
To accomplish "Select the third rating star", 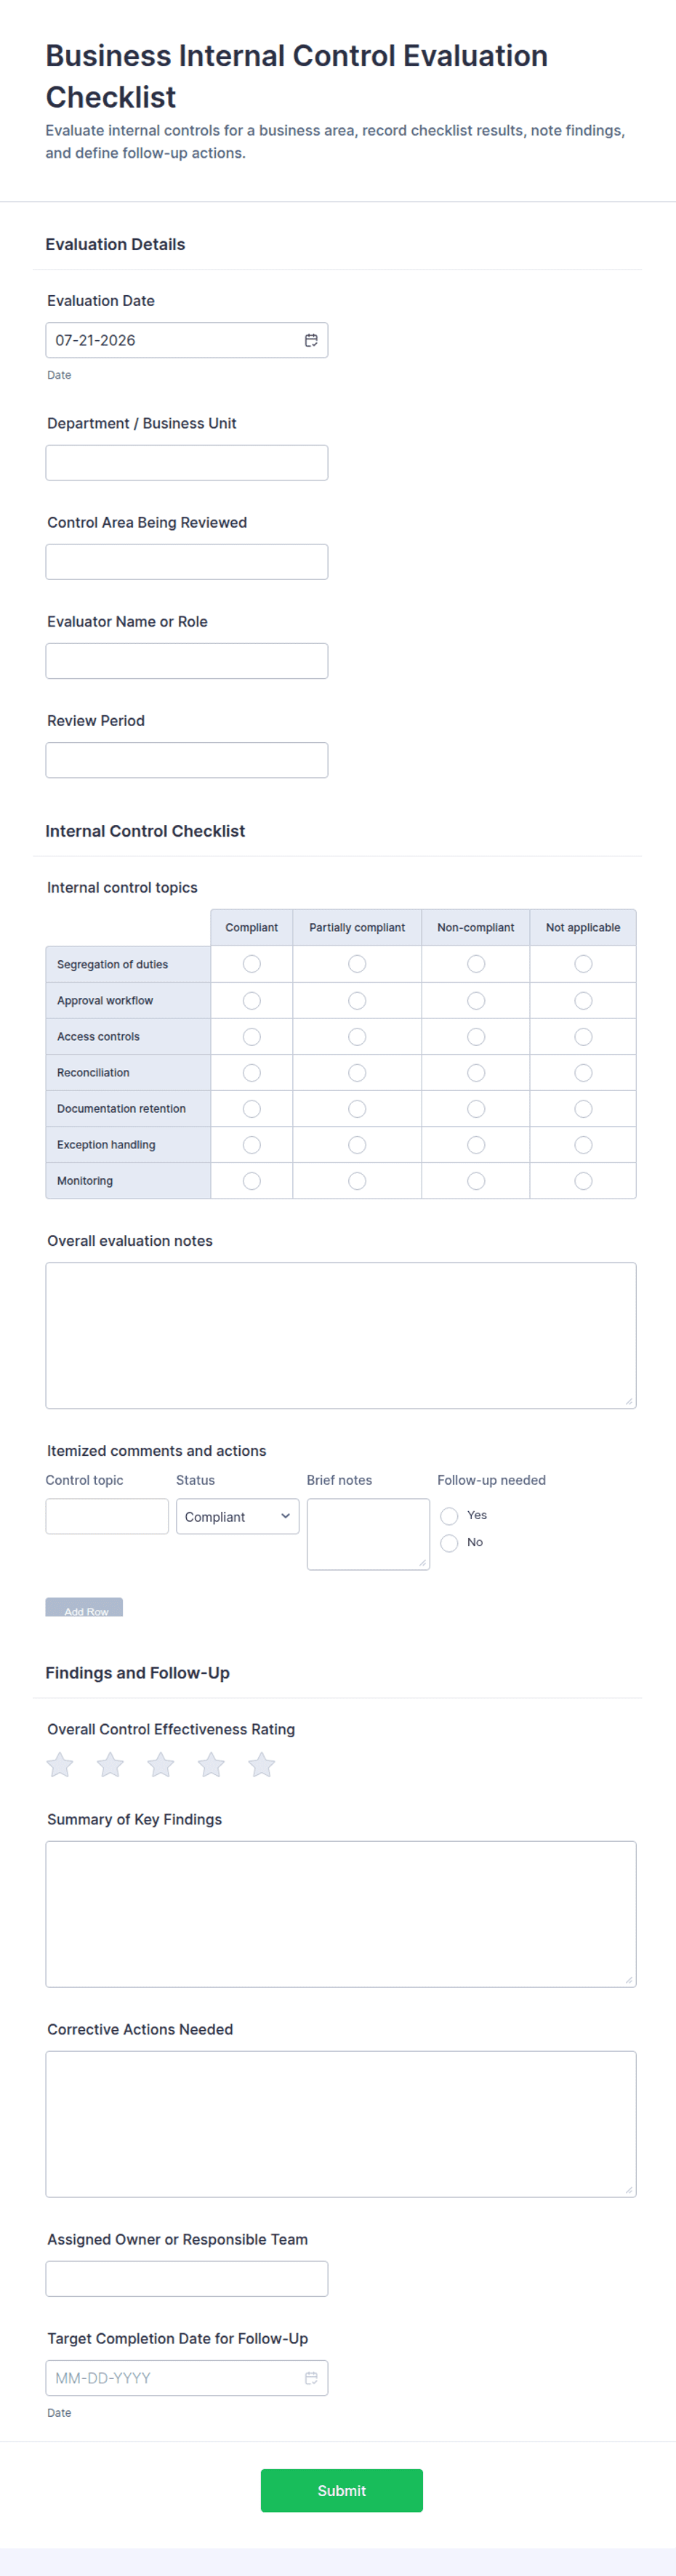I will pos(161,1765).
